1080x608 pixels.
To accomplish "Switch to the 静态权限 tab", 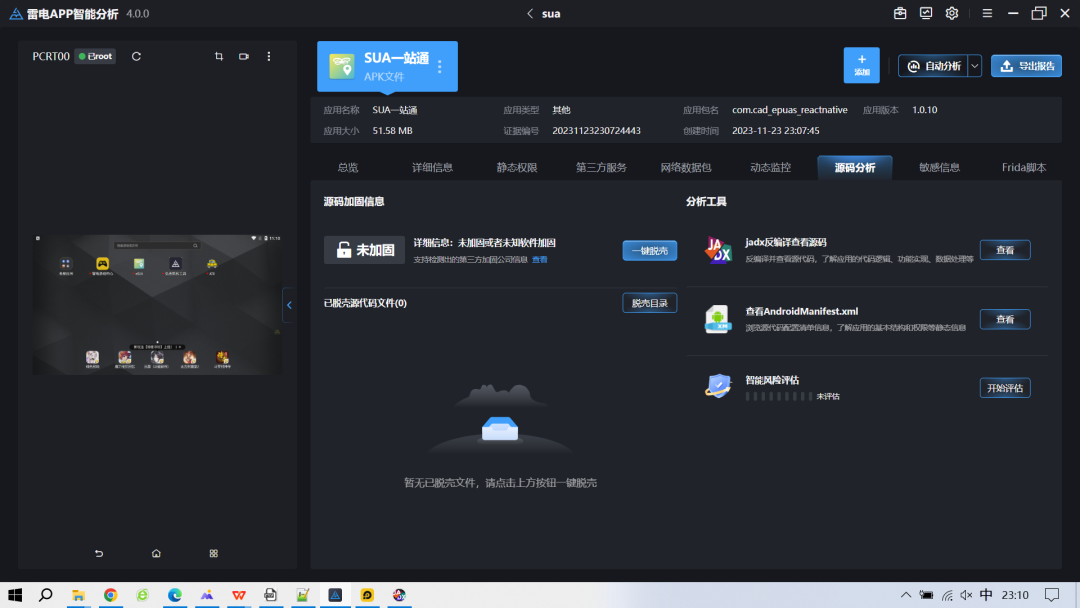I will (x=517, y=167).
